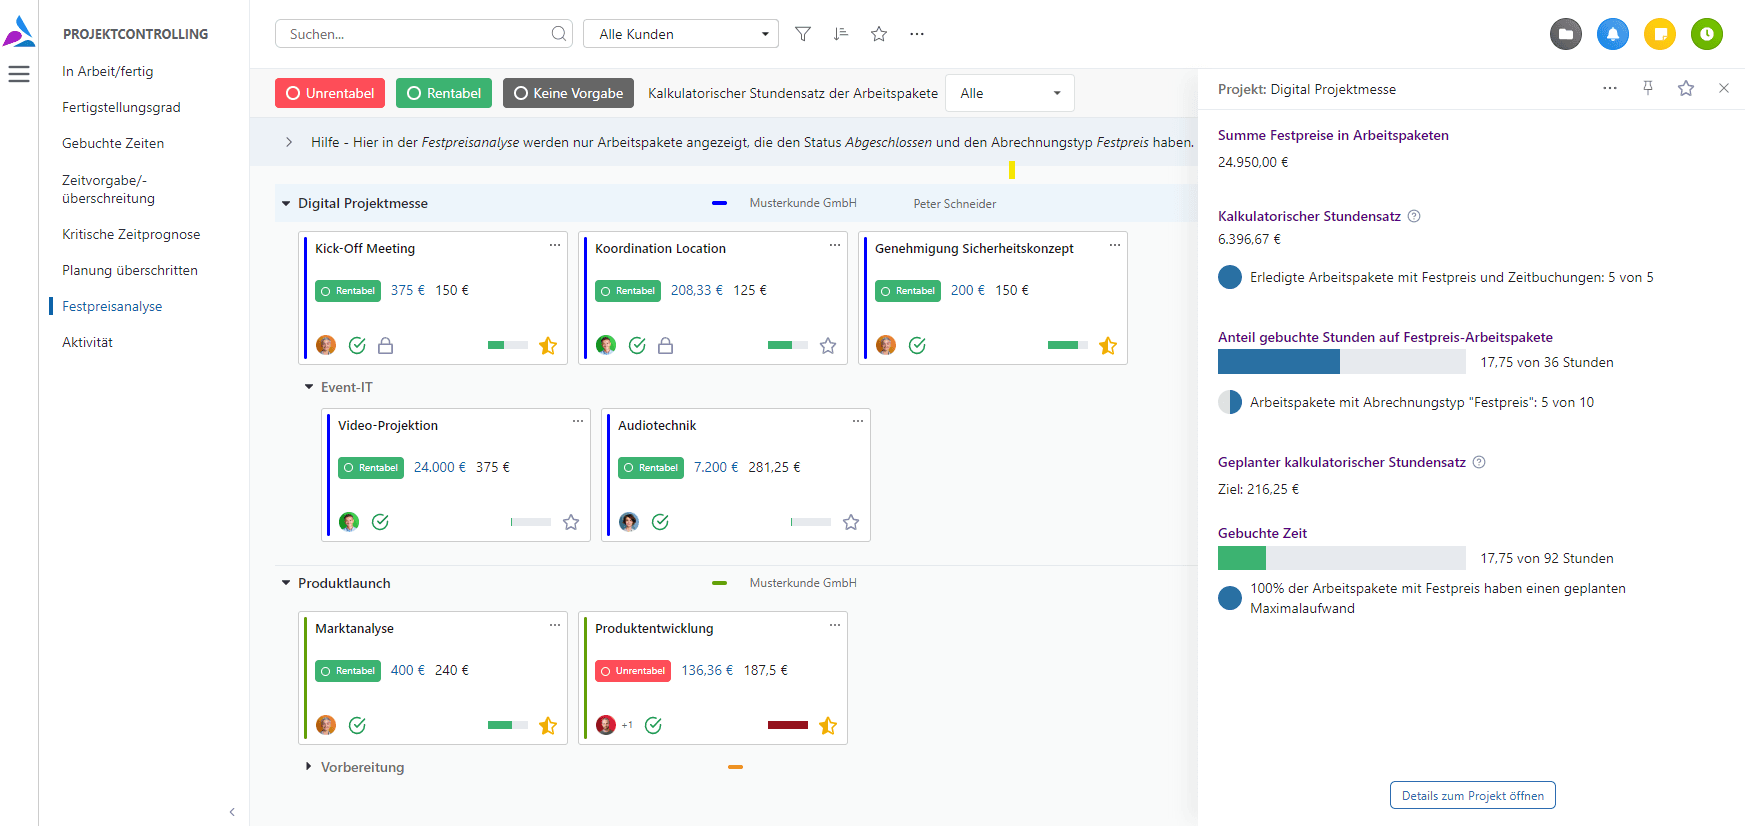Image resolution: width=1745 pixels, height=826 pixels.
Task: Click the notification bell icon
Action: 1612,34
